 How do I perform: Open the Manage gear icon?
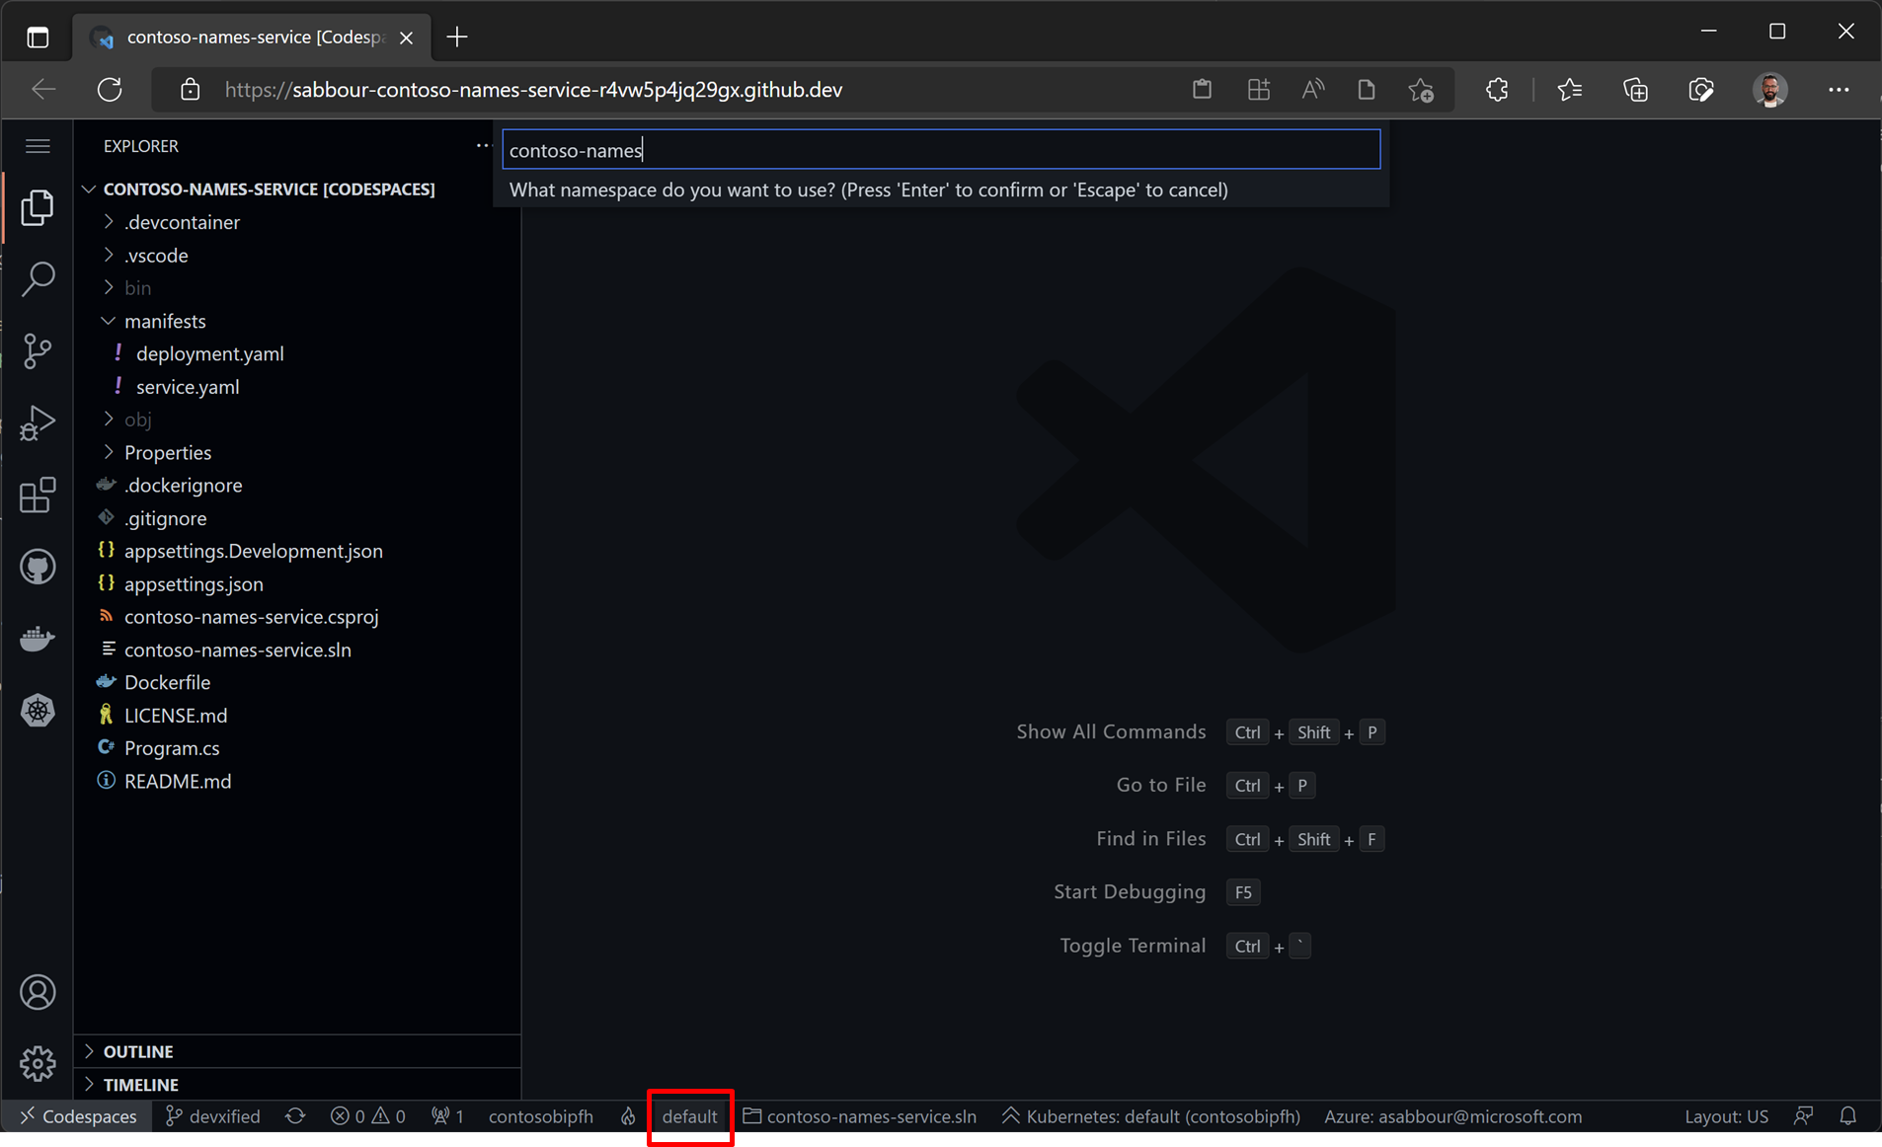coord(37,1063)
